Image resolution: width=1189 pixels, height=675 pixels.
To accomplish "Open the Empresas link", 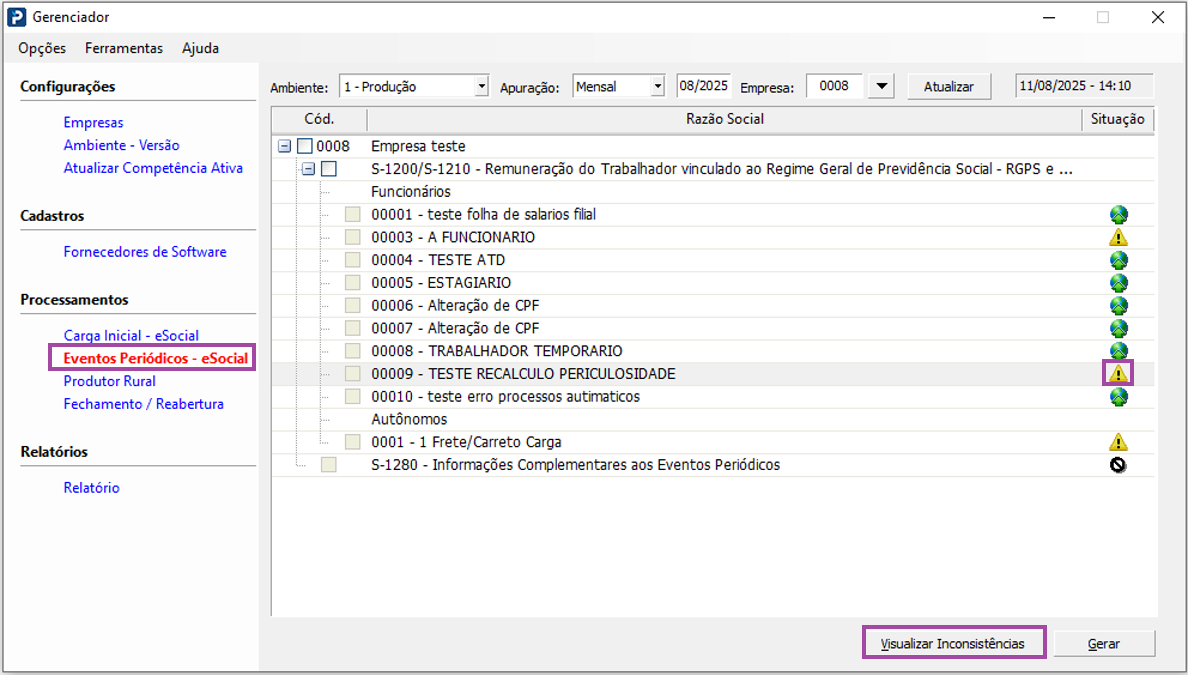I will 93,122.
